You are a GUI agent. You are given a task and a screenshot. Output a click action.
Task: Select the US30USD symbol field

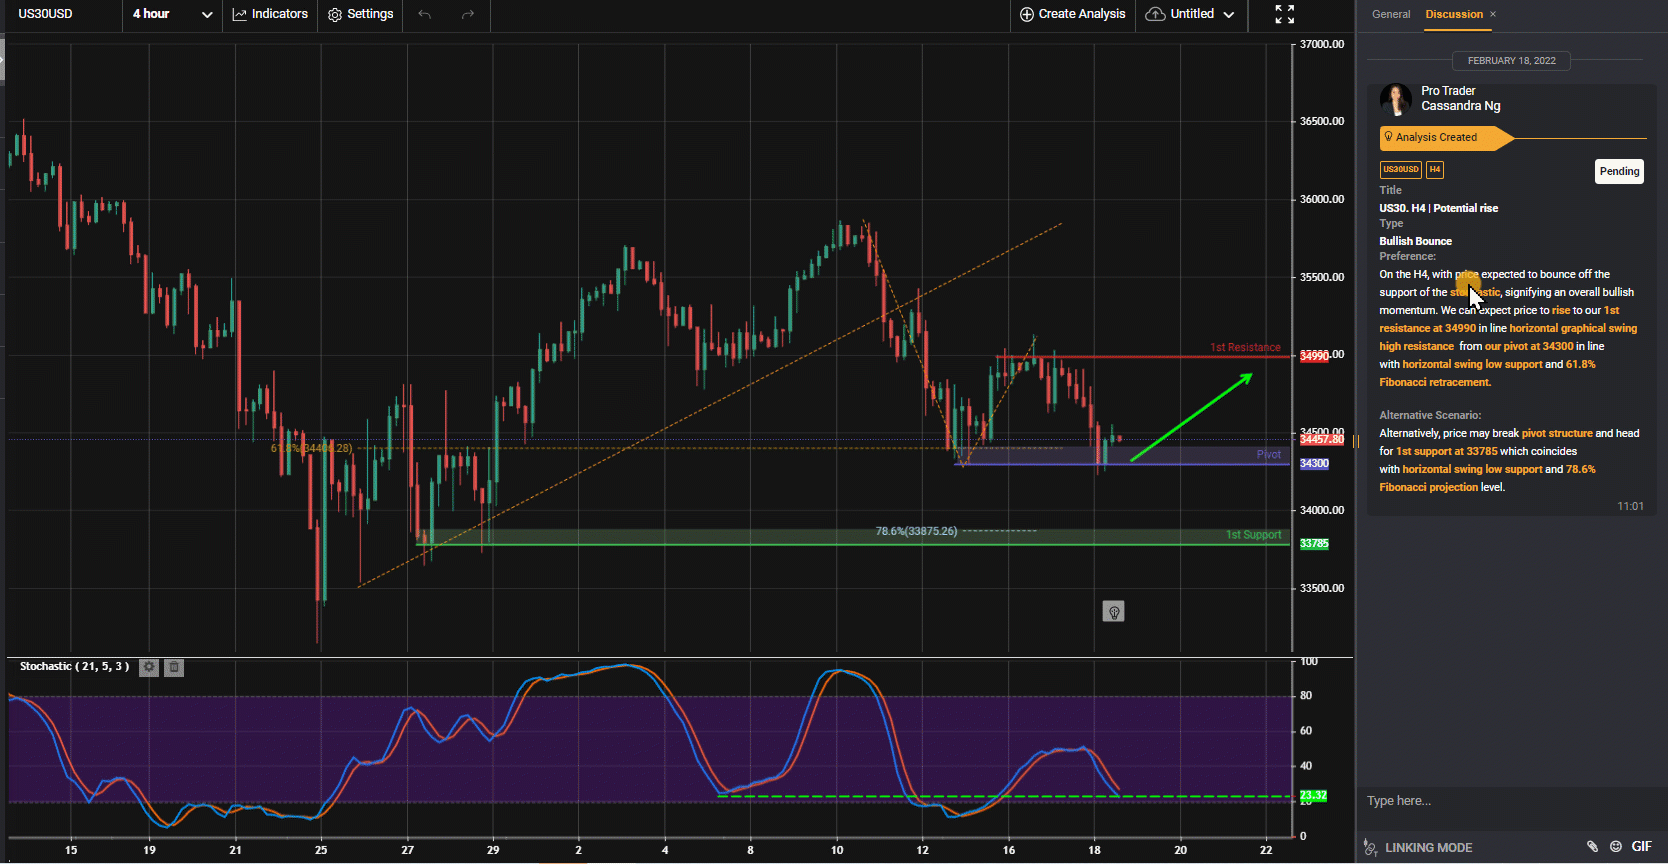point(62,14)
